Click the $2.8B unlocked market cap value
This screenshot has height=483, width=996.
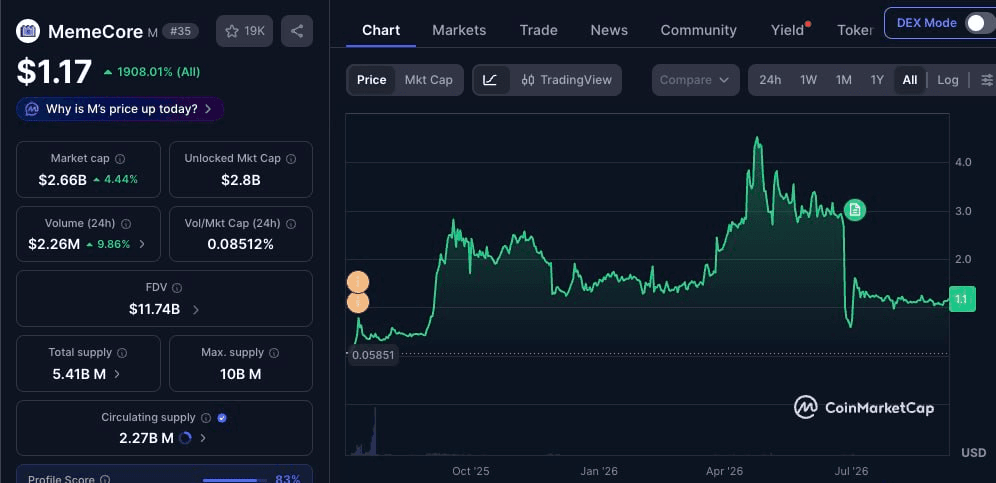[241, 180]
